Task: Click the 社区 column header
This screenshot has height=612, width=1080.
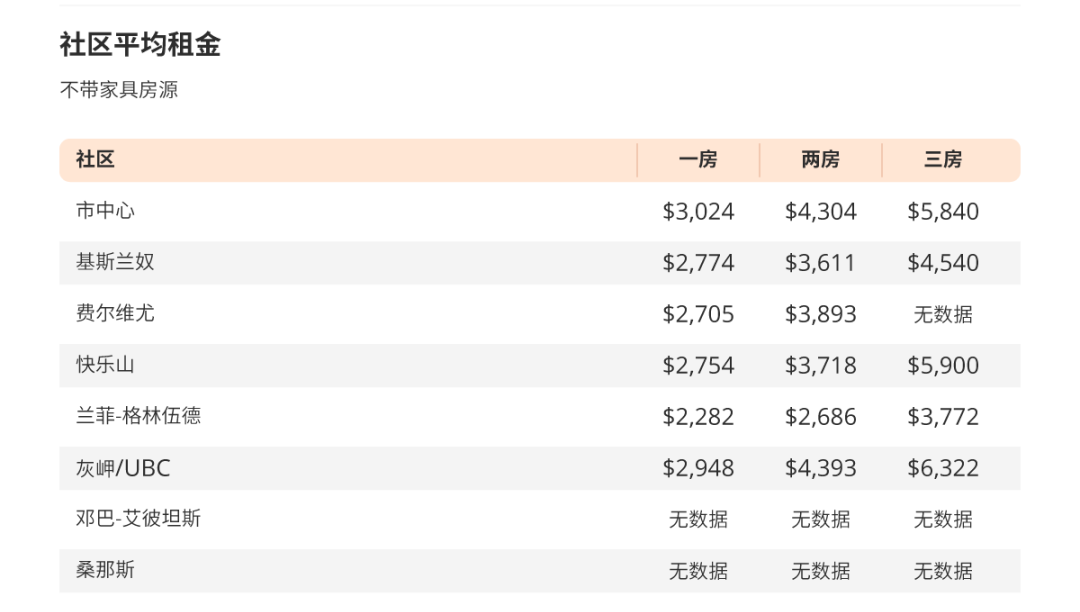Action: (95, 160)
